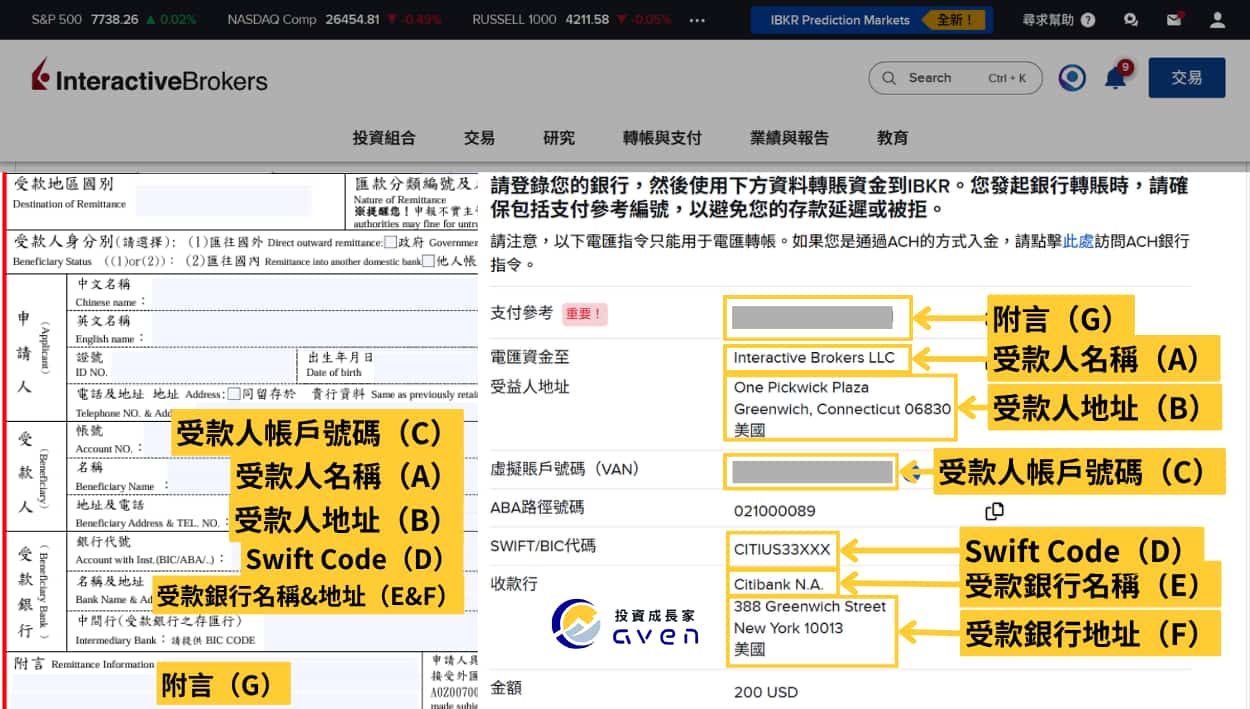Copy the ABA routing number 021000089

click(x=994, y=511)
